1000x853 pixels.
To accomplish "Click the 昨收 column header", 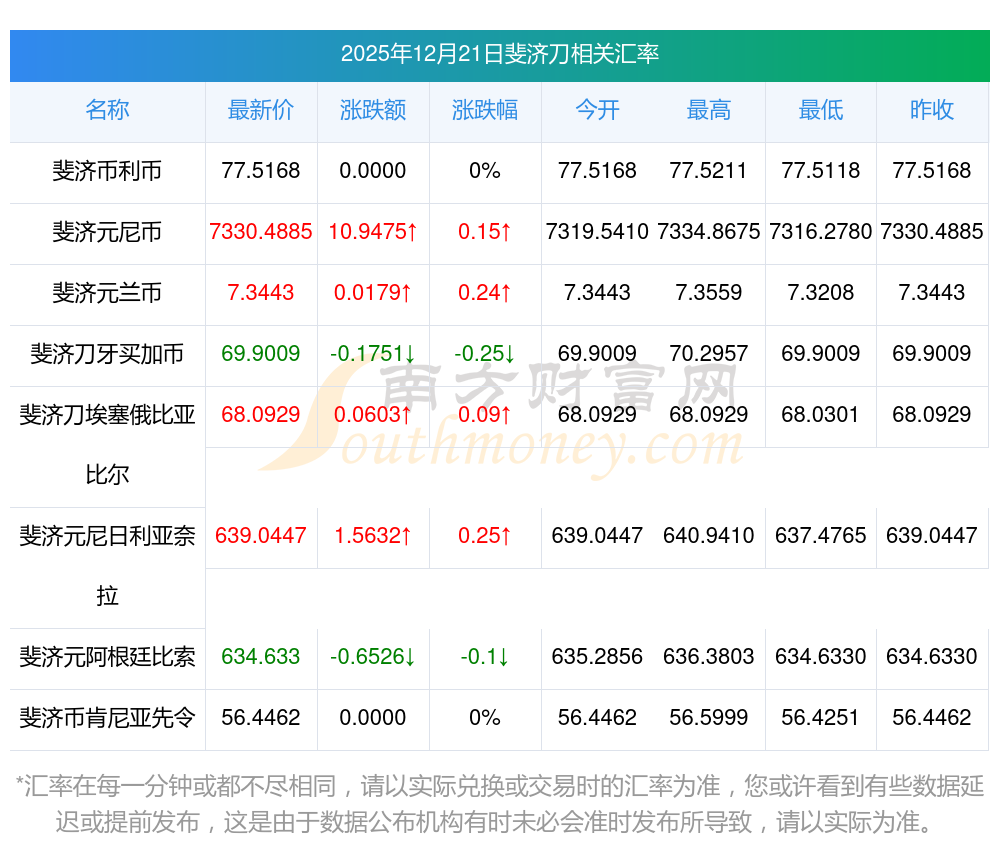I will (x=932, y=110).
